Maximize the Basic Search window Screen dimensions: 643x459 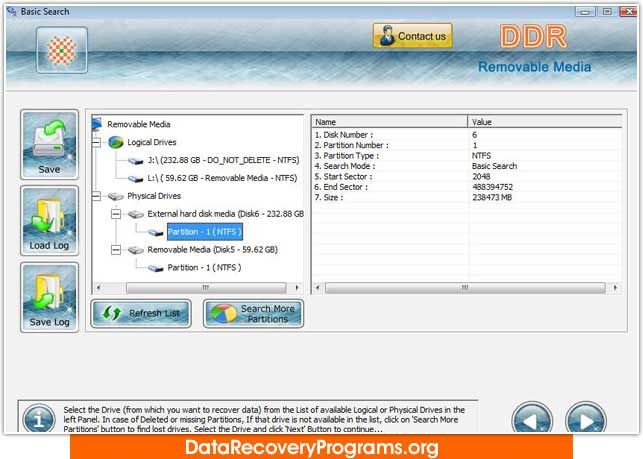click(607, 12)
